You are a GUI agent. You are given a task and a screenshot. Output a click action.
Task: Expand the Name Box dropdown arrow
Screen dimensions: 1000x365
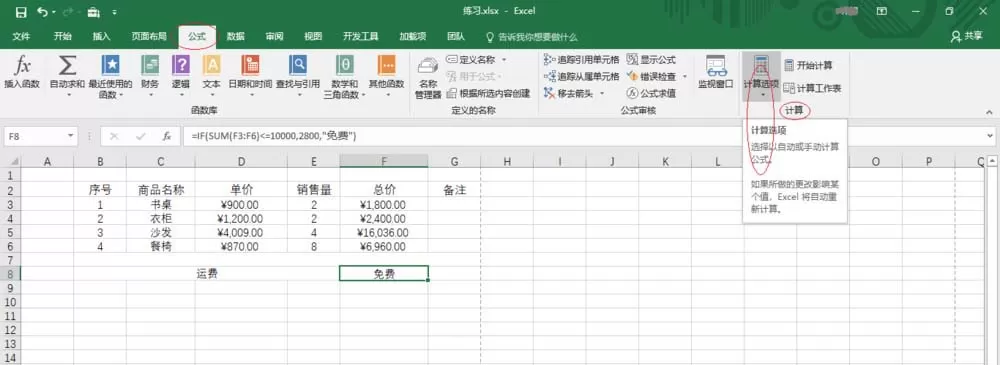tap(71, 136)
